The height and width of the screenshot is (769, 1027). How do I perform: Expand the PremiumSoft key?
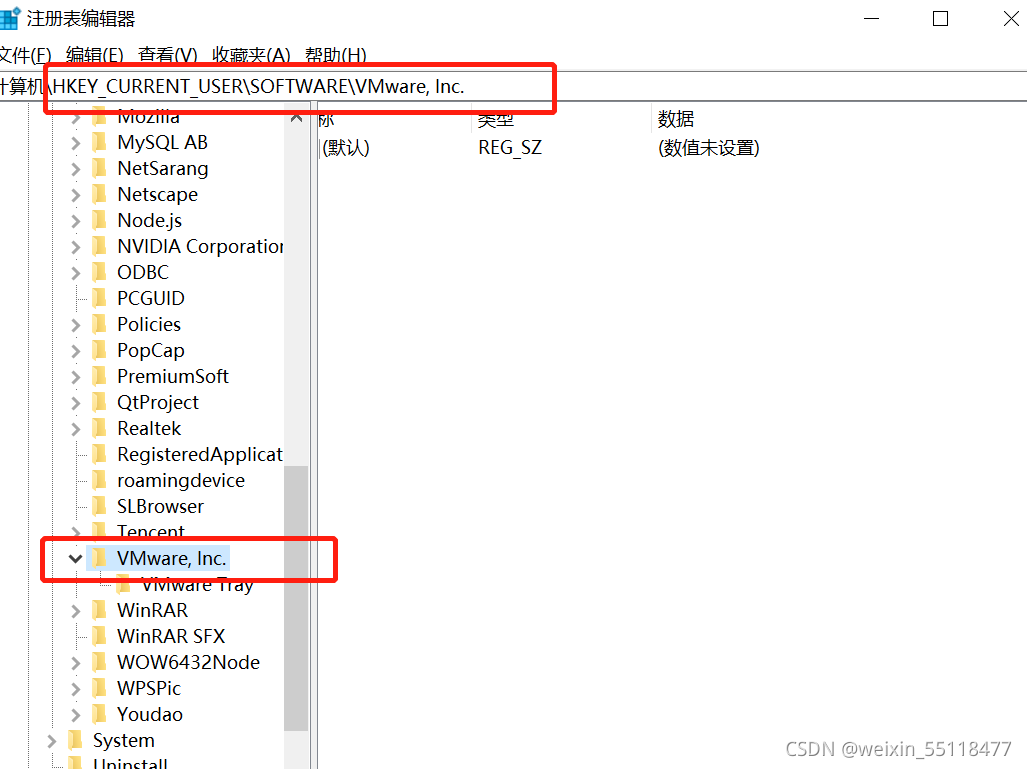(76, 377)
